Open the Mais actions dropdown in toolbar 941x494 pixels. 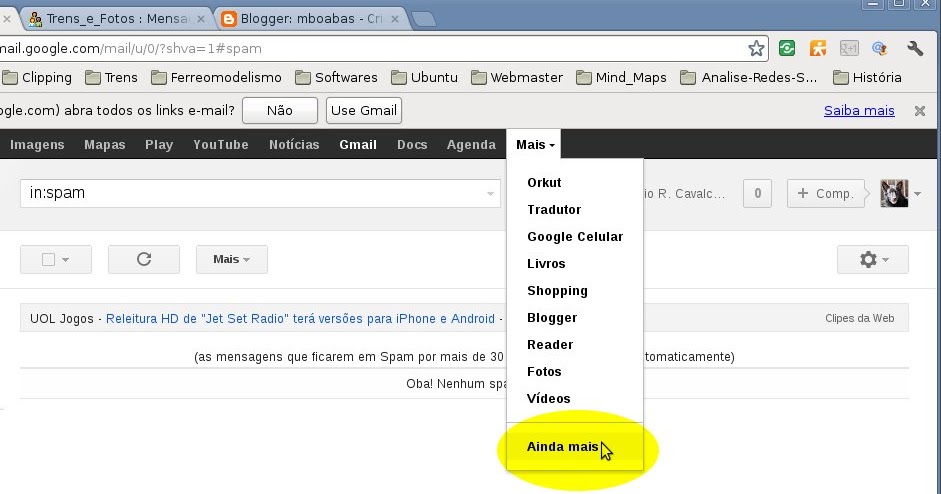[232, 259]
